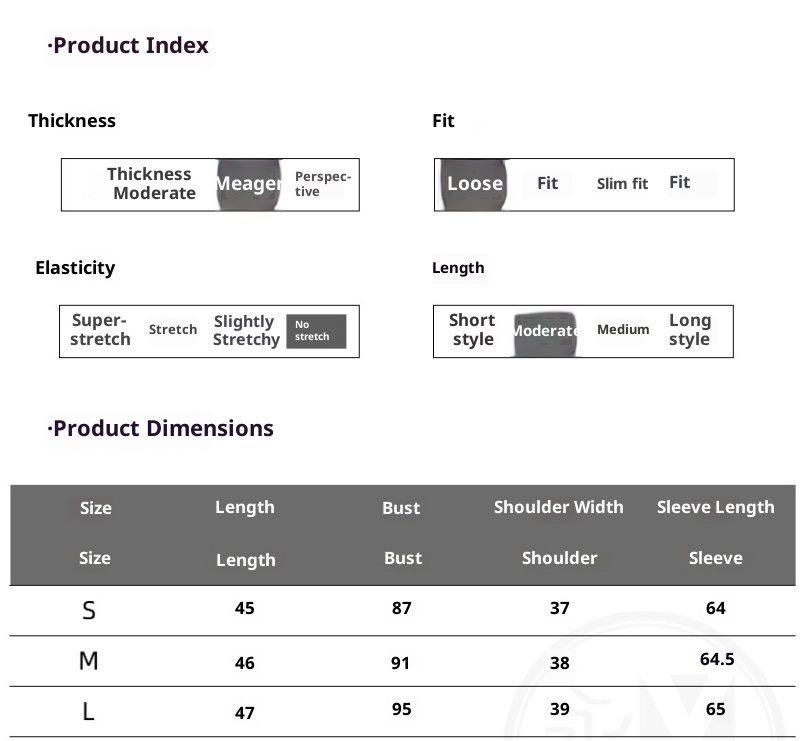The width and height of the screenshot is (805, 741).
Task: Select the "Slightly Stretchy" elasticity option
Action: (x=245, y=331)
